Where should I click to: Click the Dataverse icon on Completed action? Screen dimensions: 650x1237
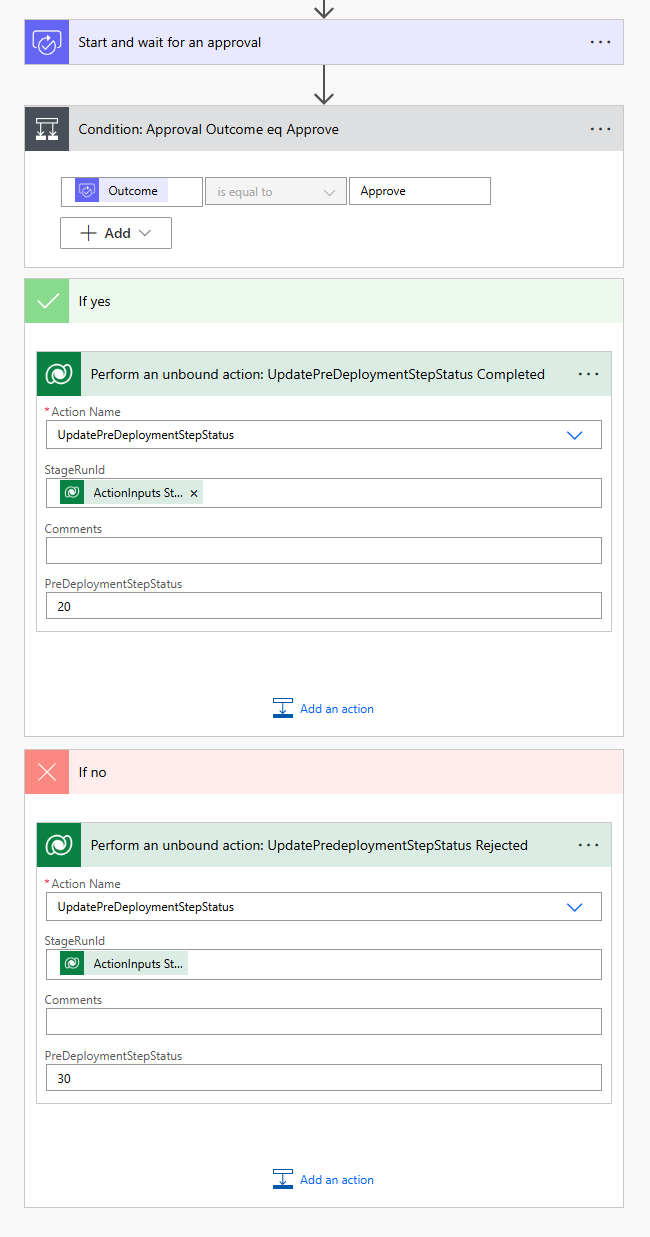(x=59, y=374)
